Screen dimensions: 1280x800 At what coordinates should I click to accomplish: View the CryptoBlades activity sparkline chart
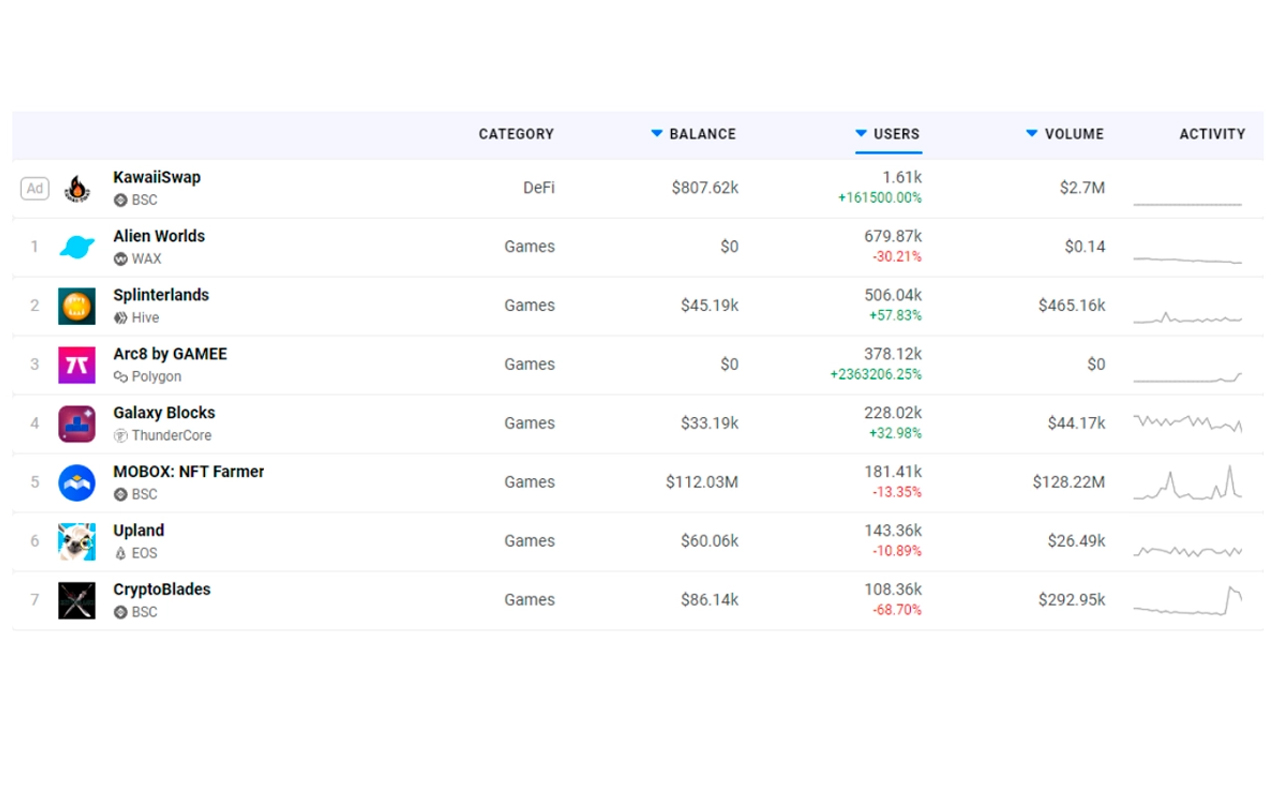click(x=1187, y=600)
